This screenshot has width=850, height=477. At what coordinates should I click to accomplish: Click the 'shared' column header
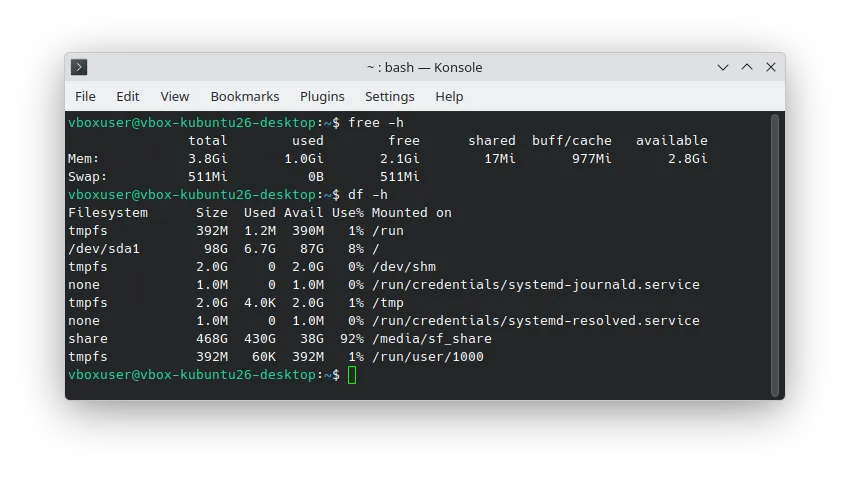pos(492,141)
